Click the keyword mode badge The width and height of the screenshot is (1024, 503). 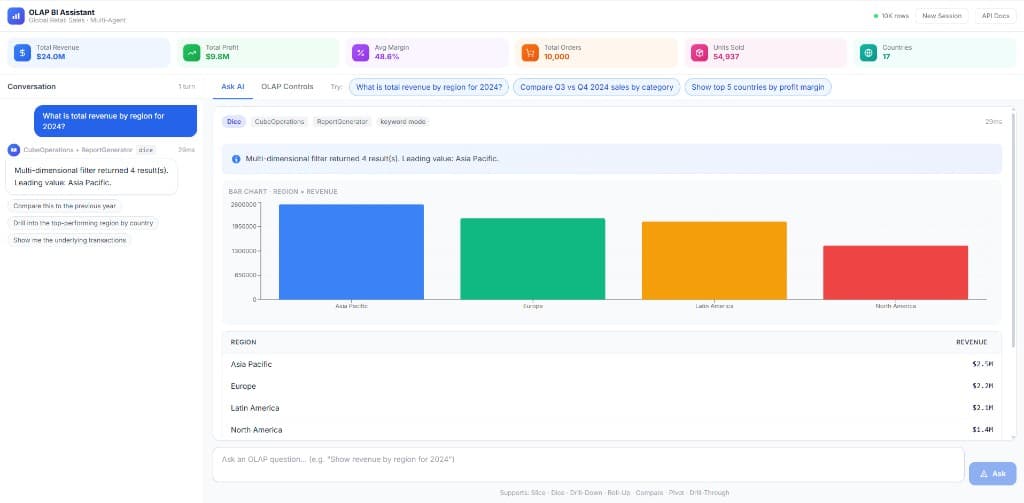coord(402,122)
